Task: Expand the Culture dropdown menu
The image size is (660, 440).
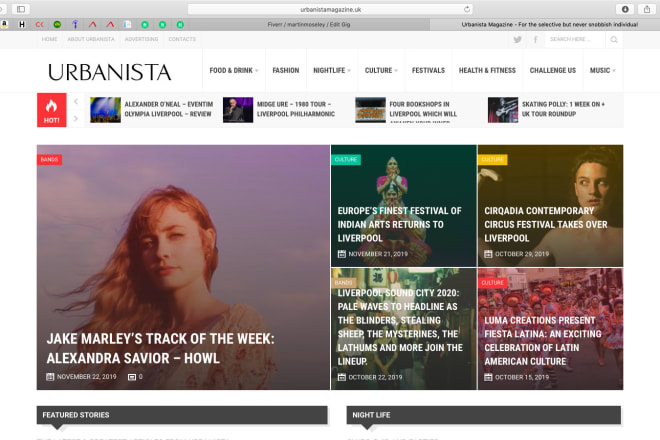Action: point(381,70)
